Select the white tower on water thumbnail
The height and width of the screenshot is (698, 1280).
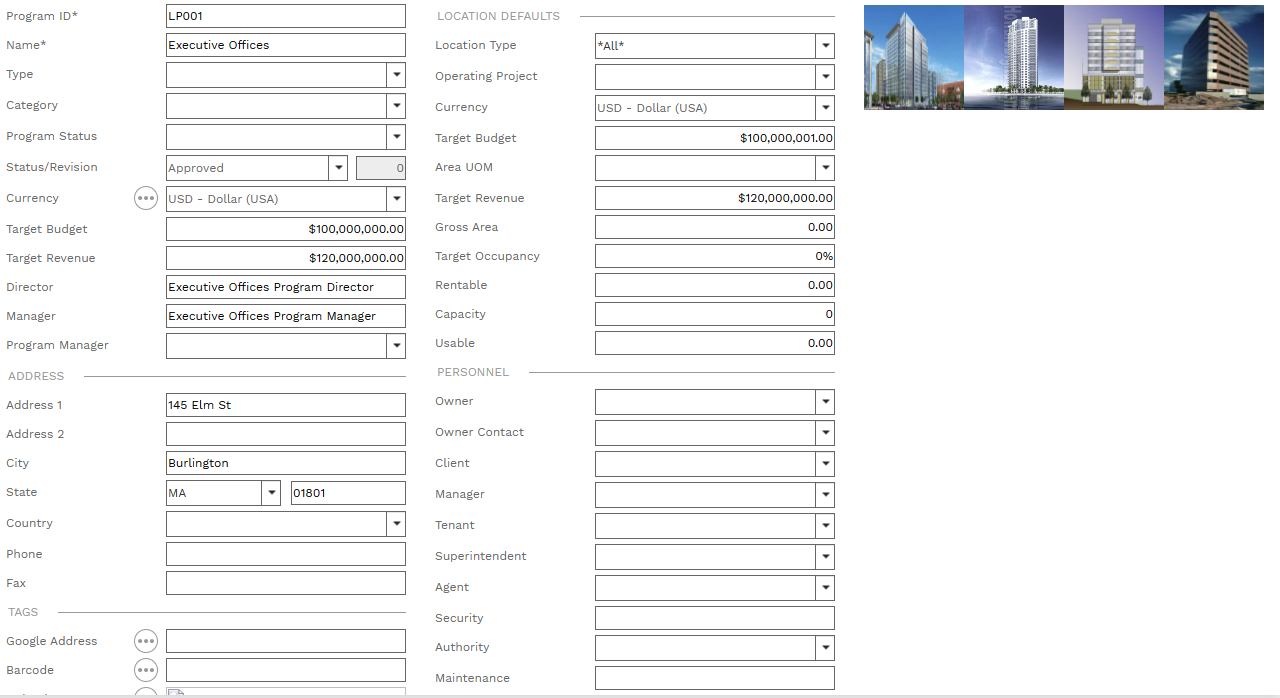pyautogui.click(x=1013, y=57)
